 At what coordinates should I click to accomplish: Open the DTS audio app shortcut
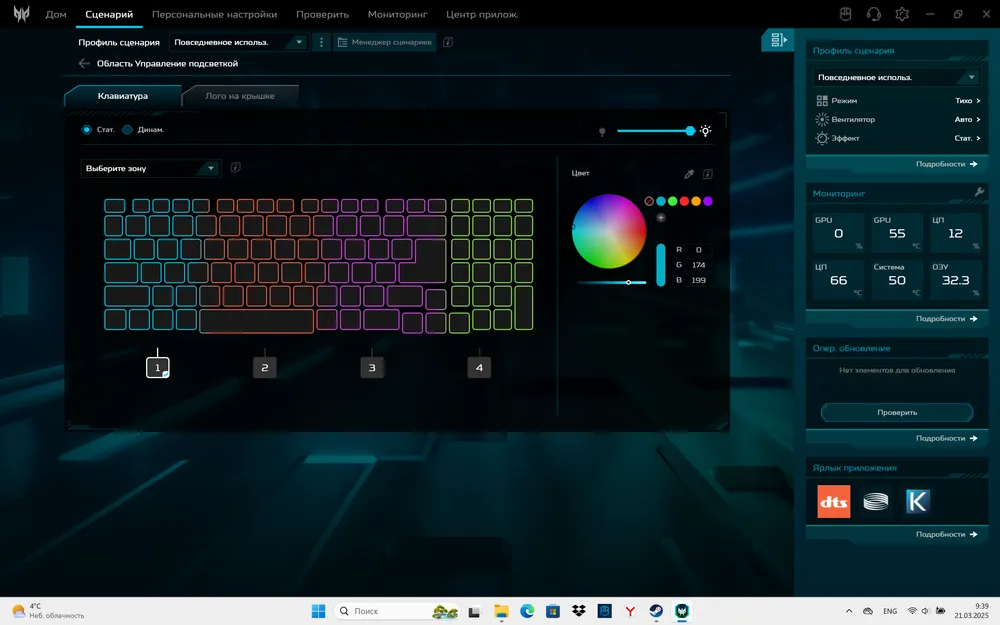834,501
